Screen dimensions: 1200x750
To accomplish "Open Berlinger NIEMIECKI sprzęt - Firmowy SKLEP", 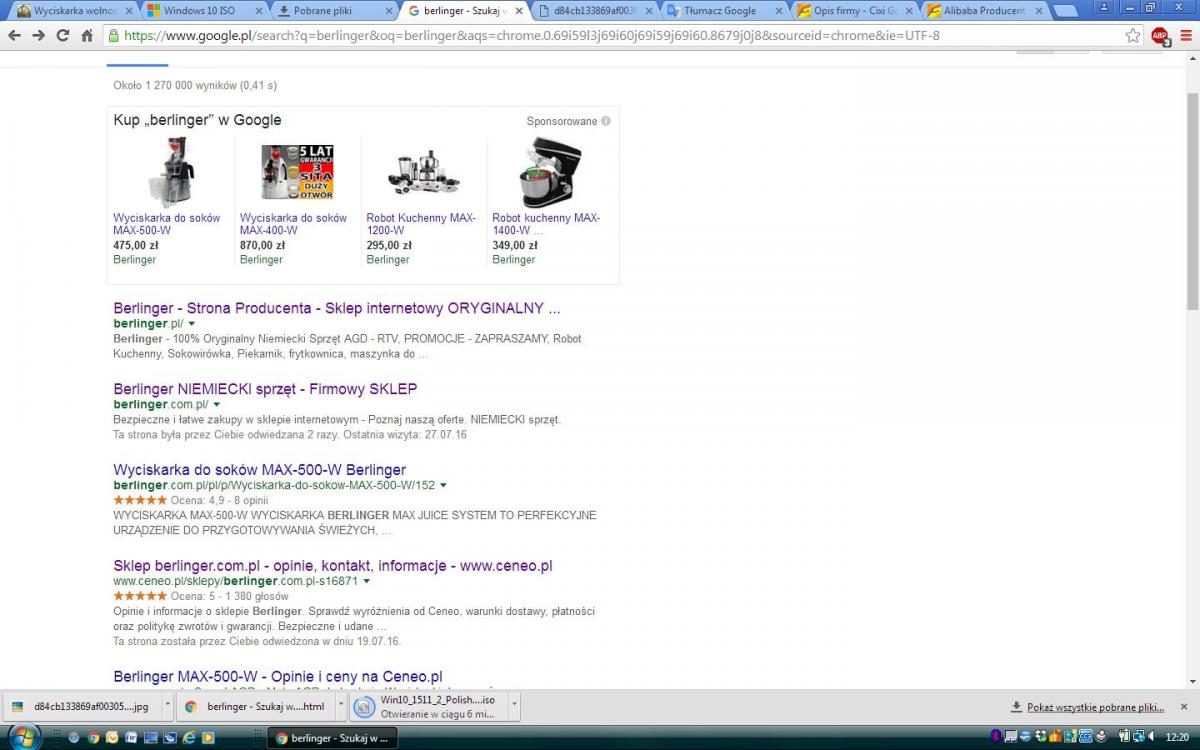I will [x=265, y=389].
